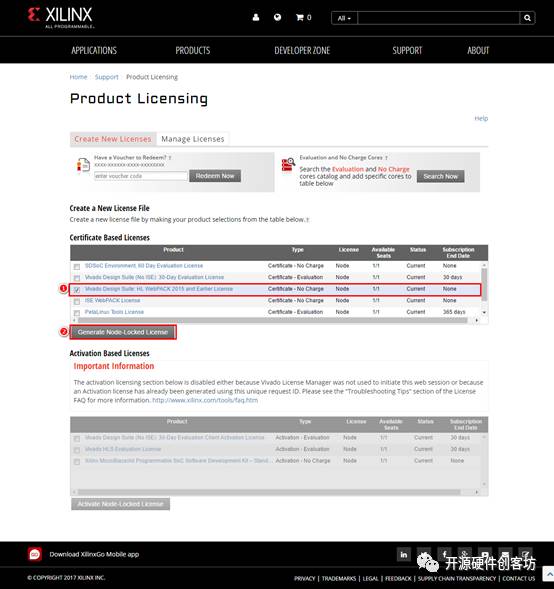This screenshot has width=554, height=589.
Task: Switch to the Manage Licenses tab
Action: click(x=193, y=139)
